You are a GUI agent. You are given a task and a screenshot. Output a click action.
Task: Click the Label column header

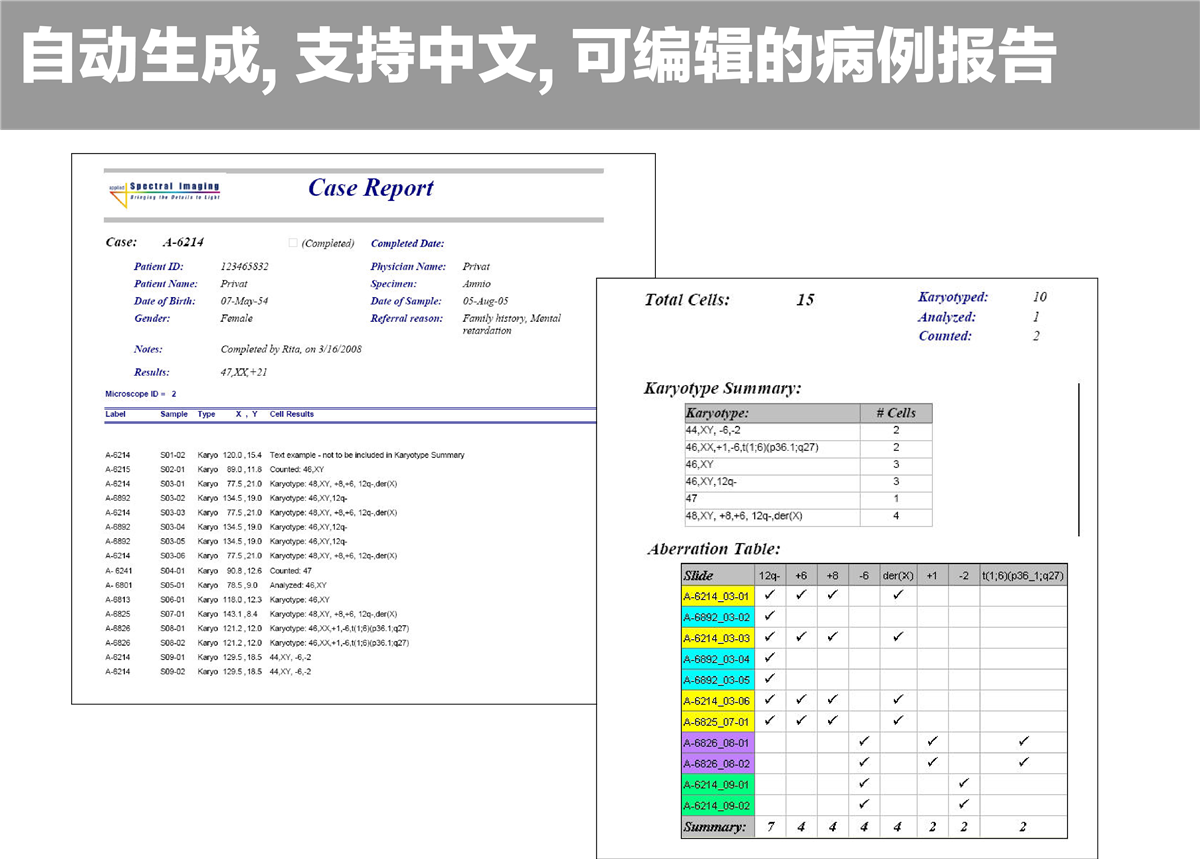click(x=116, y=414)
